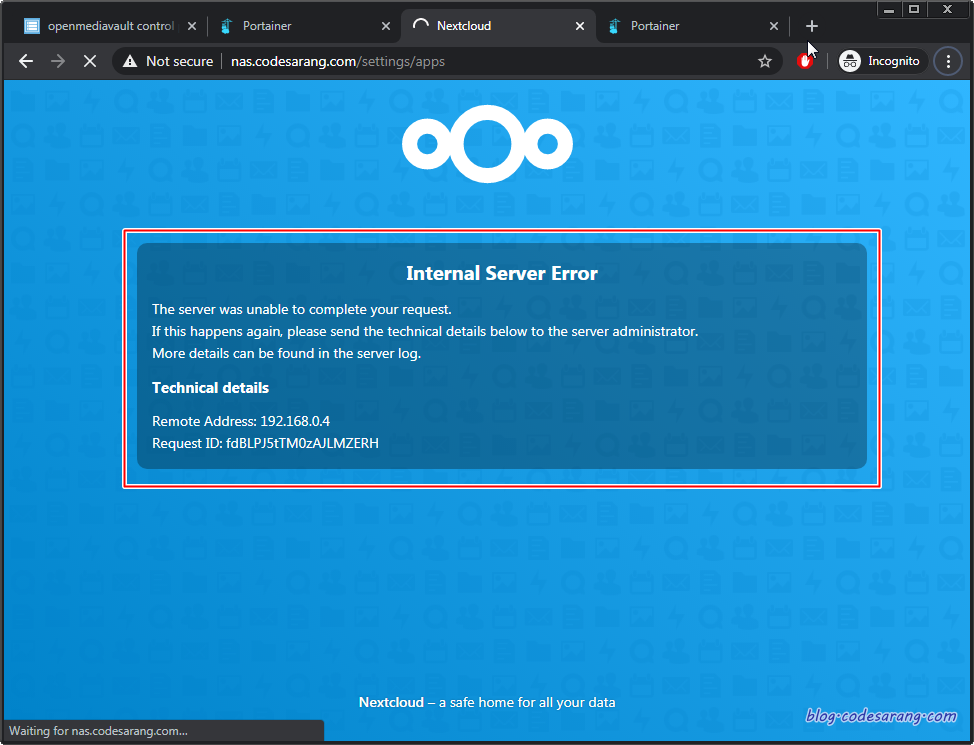This screenshot has width=974, height=745.
Task: Click the Internal Server Error heading
Action: 502,273
